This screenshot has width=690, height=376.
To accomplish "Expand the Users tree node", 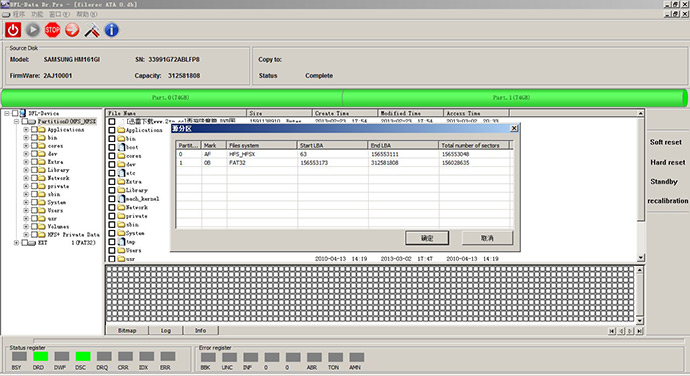I will pos(26,210).
